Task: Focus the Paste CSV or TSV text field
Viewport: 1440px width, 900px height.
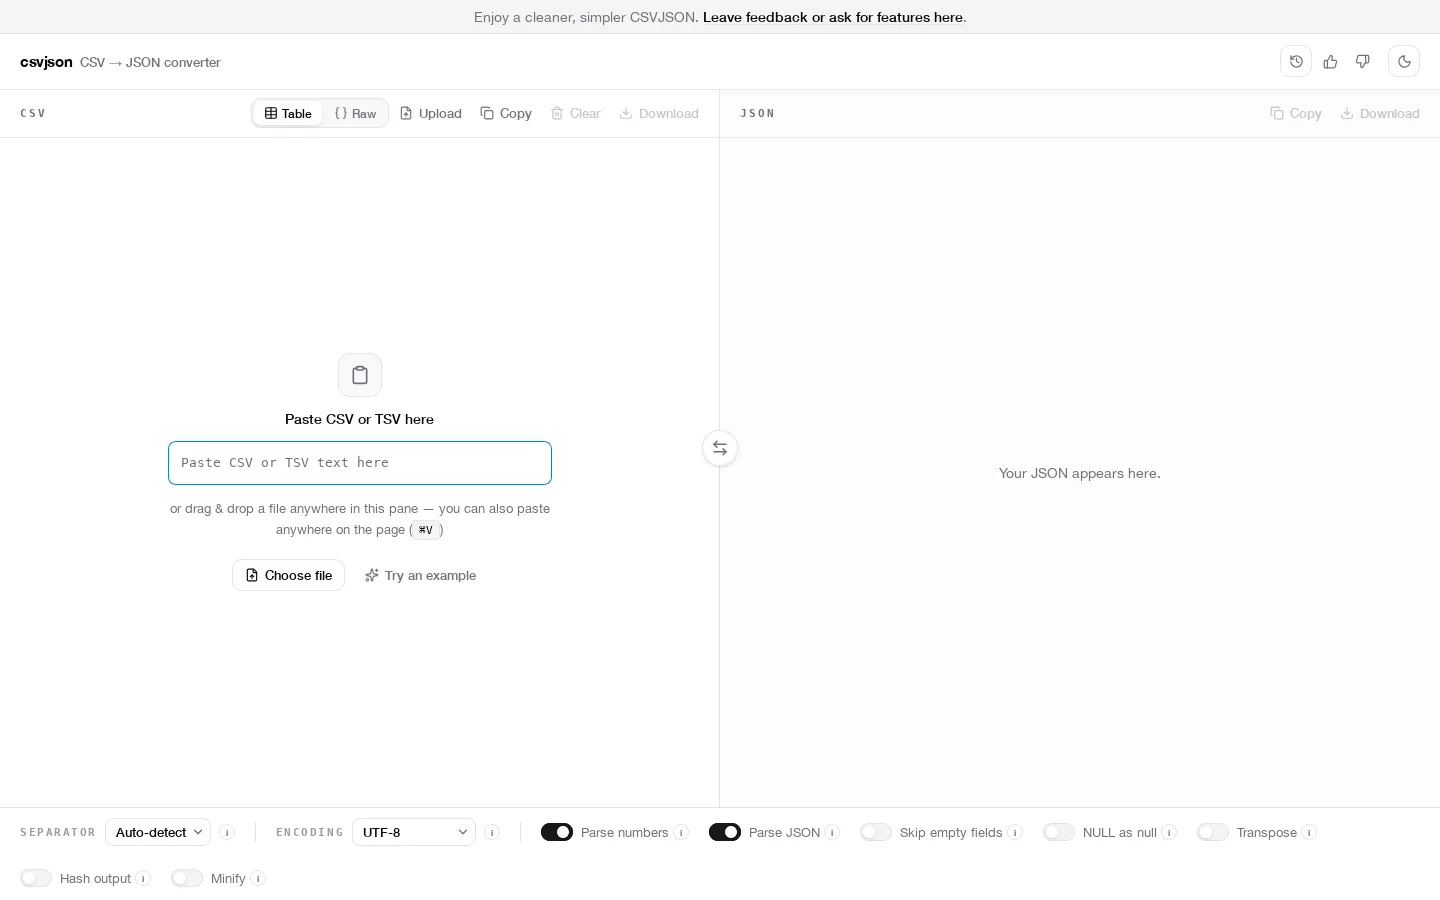Action: (x=360, y=463)
